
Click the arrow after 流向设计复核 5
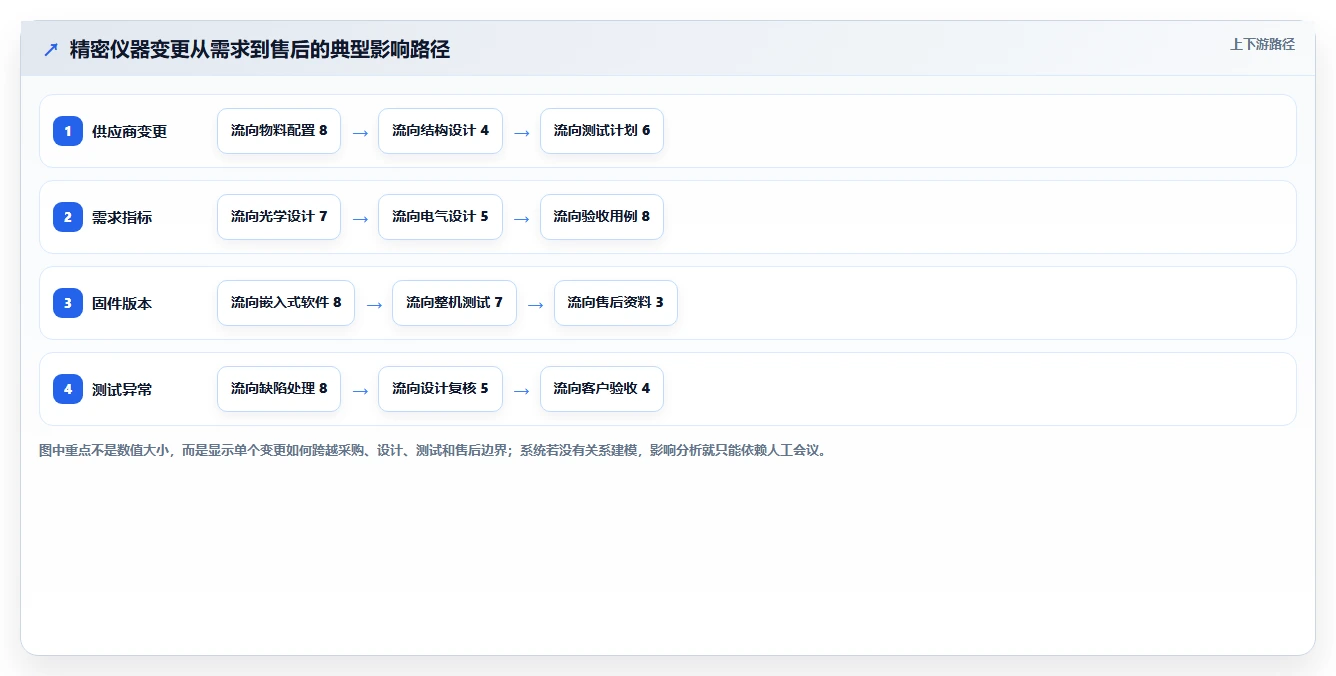[521, 390]
